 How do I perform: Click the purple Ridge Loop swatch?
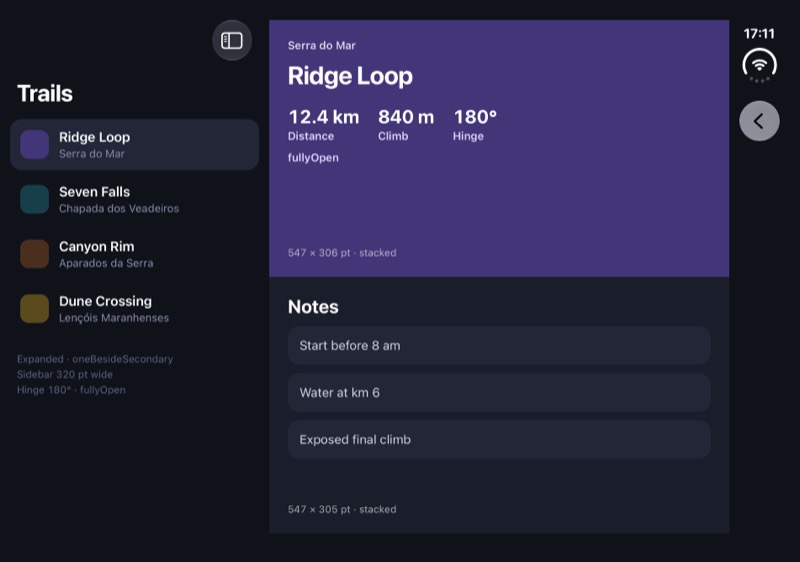pos(34,144)
